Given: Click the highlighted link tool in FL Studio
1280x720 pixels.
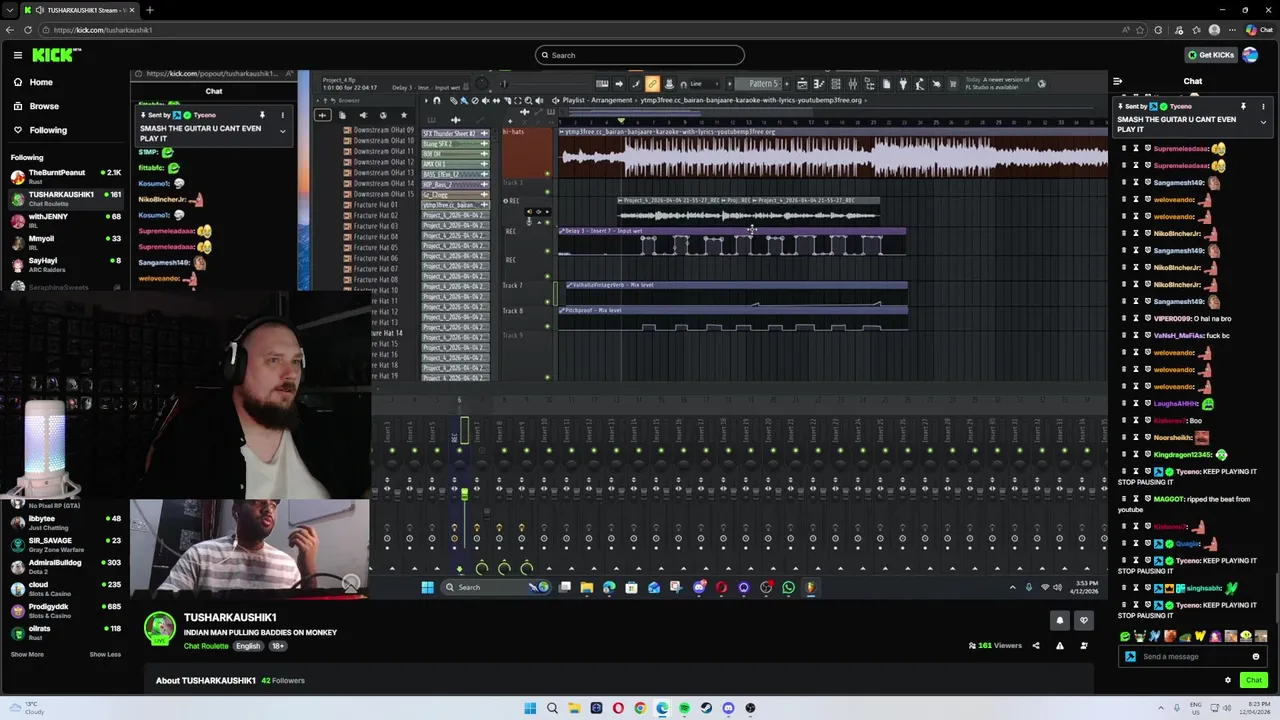Looking at the screenshot, I should [x=652, y=84].
